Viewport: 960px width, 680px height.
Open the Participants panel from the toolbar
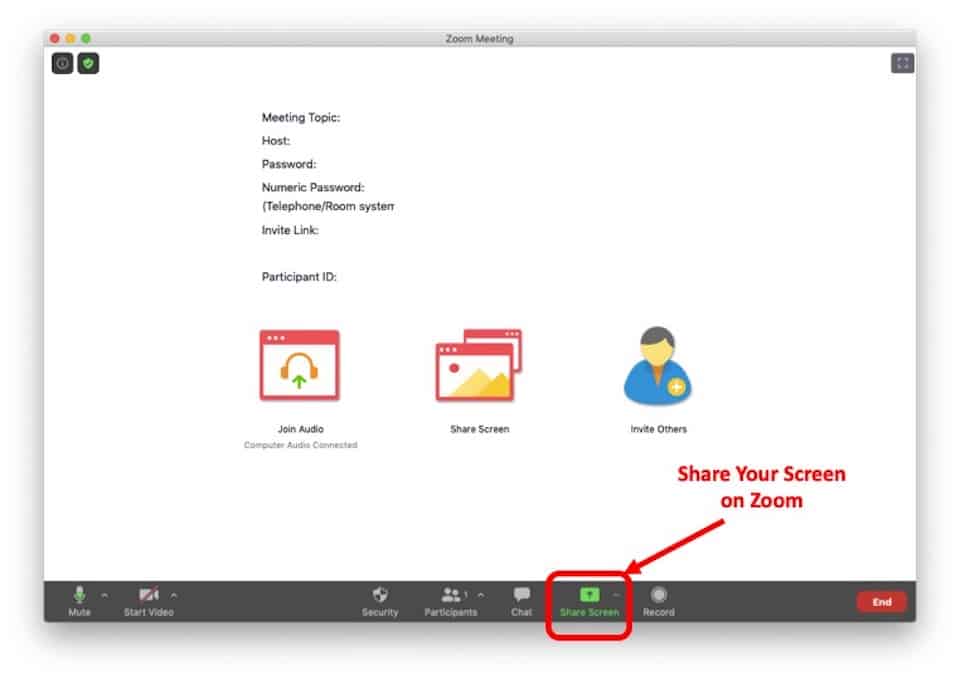(x=451, y=602)
